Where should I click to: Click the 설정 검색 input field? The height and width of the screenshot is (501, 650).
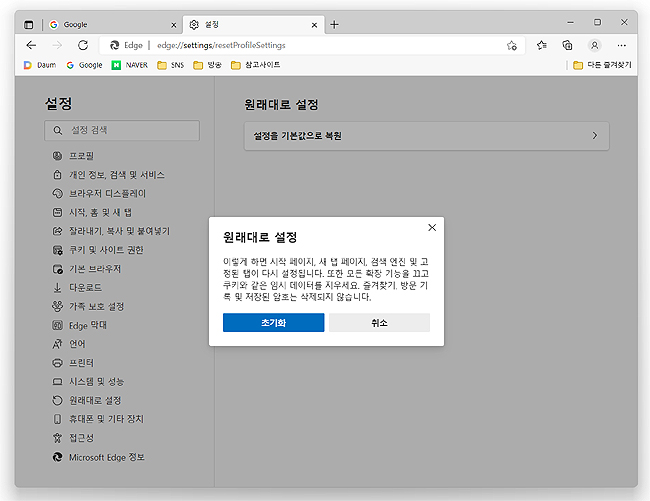[122, 130]
